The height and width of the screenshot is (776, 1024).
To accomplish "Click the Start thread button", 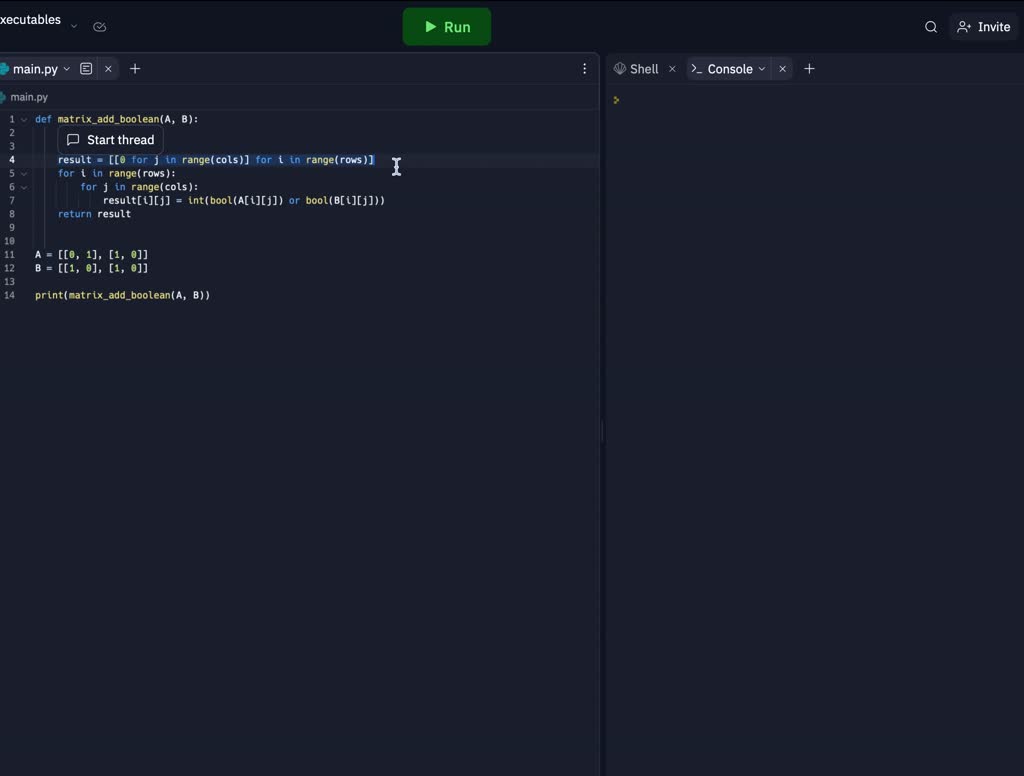I will 110,140.
